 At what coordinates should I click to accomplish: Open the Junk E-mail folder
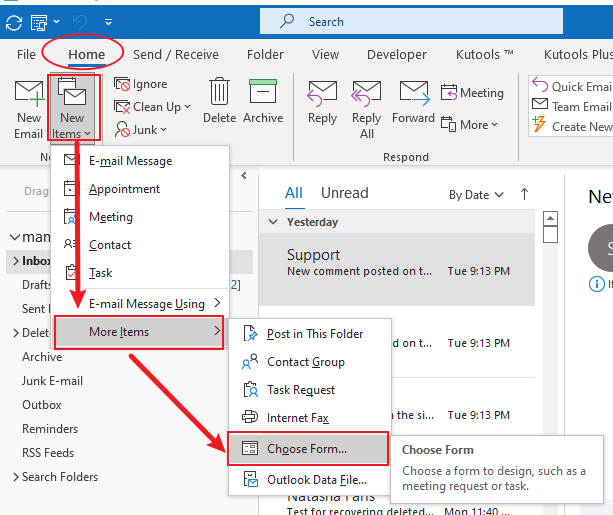click(53, 381)
